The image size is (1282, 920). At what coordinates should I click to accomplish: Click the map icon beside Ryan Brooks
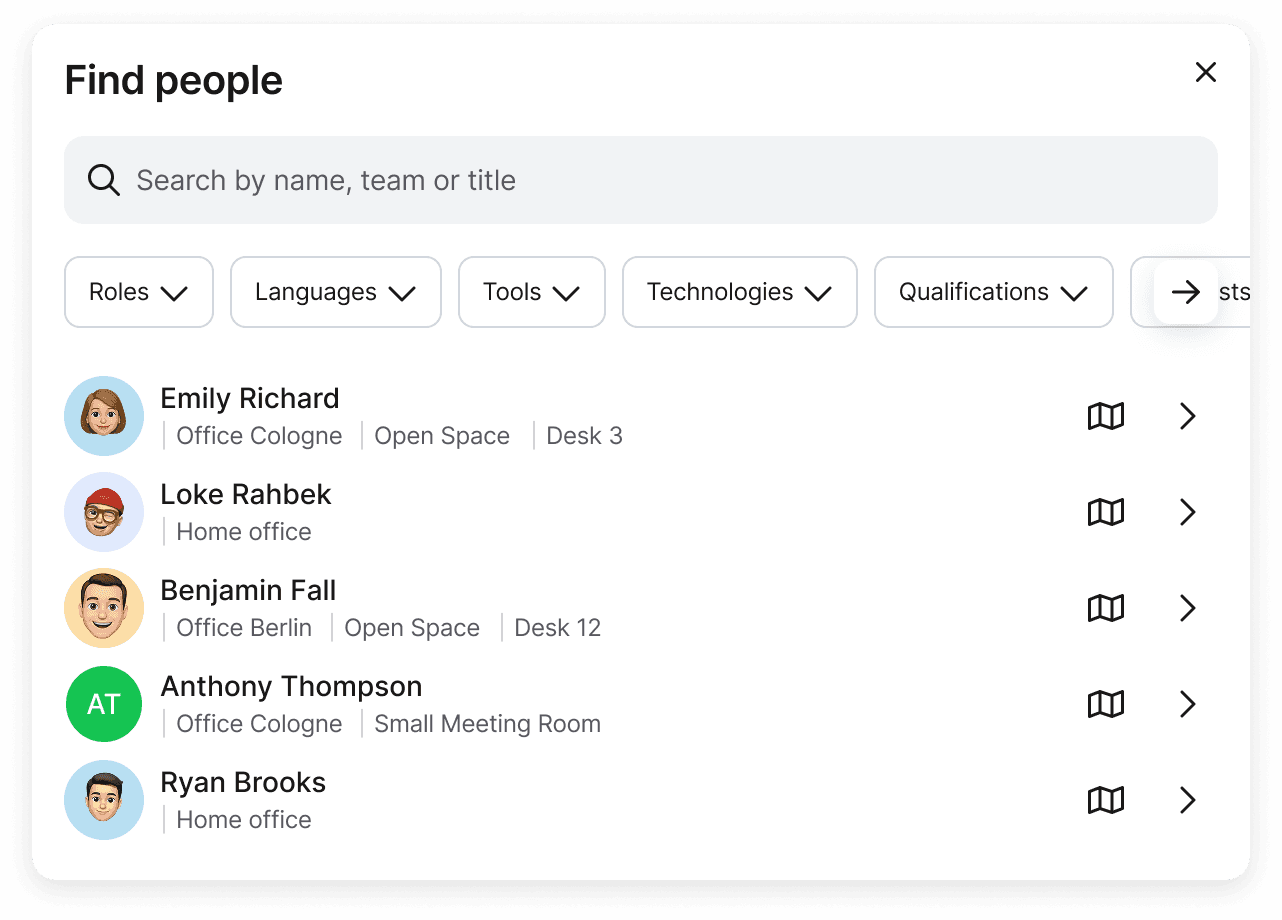pyautogui.click(x=1105, y=800)
